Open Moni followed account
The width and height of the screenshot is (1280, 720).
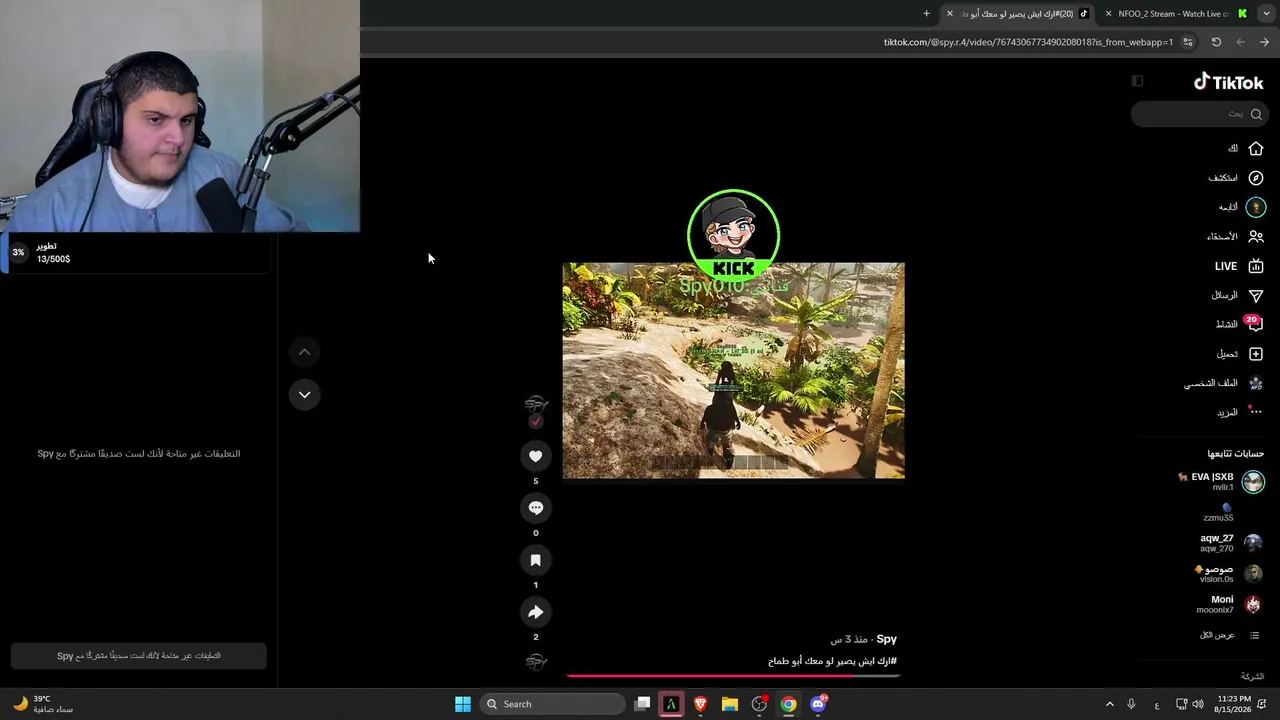pos(1231,604)
